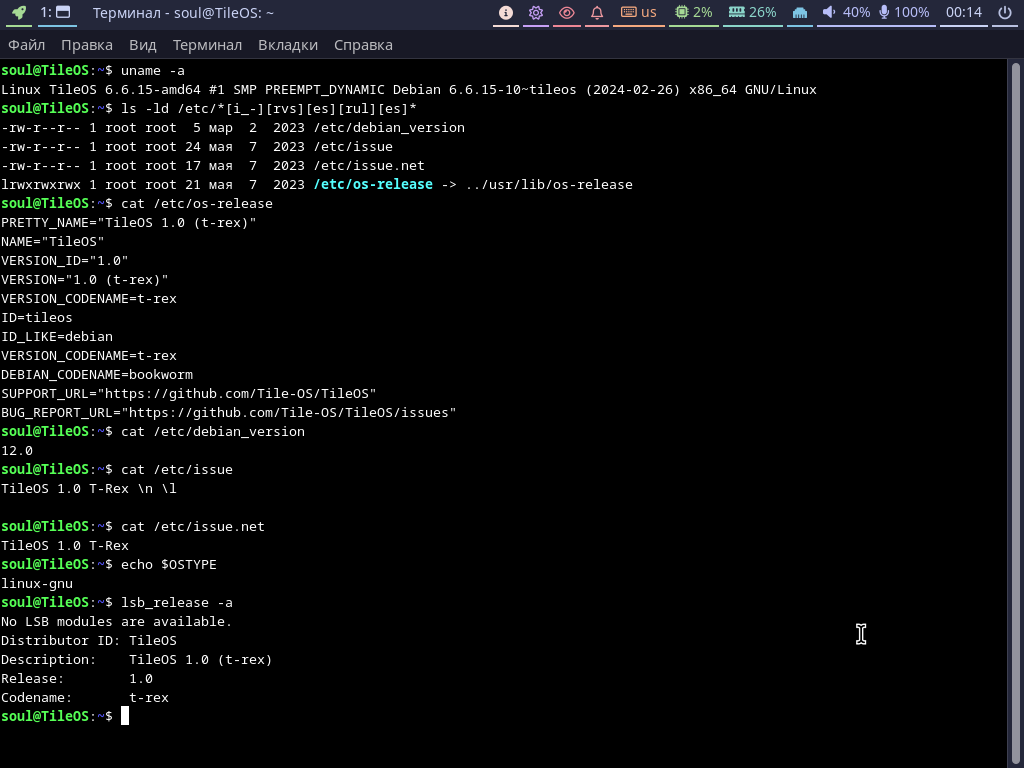The width and height of the screenshot is (1024, 768).
Task: Open the rocket application launcher
Action: [18, 12]
